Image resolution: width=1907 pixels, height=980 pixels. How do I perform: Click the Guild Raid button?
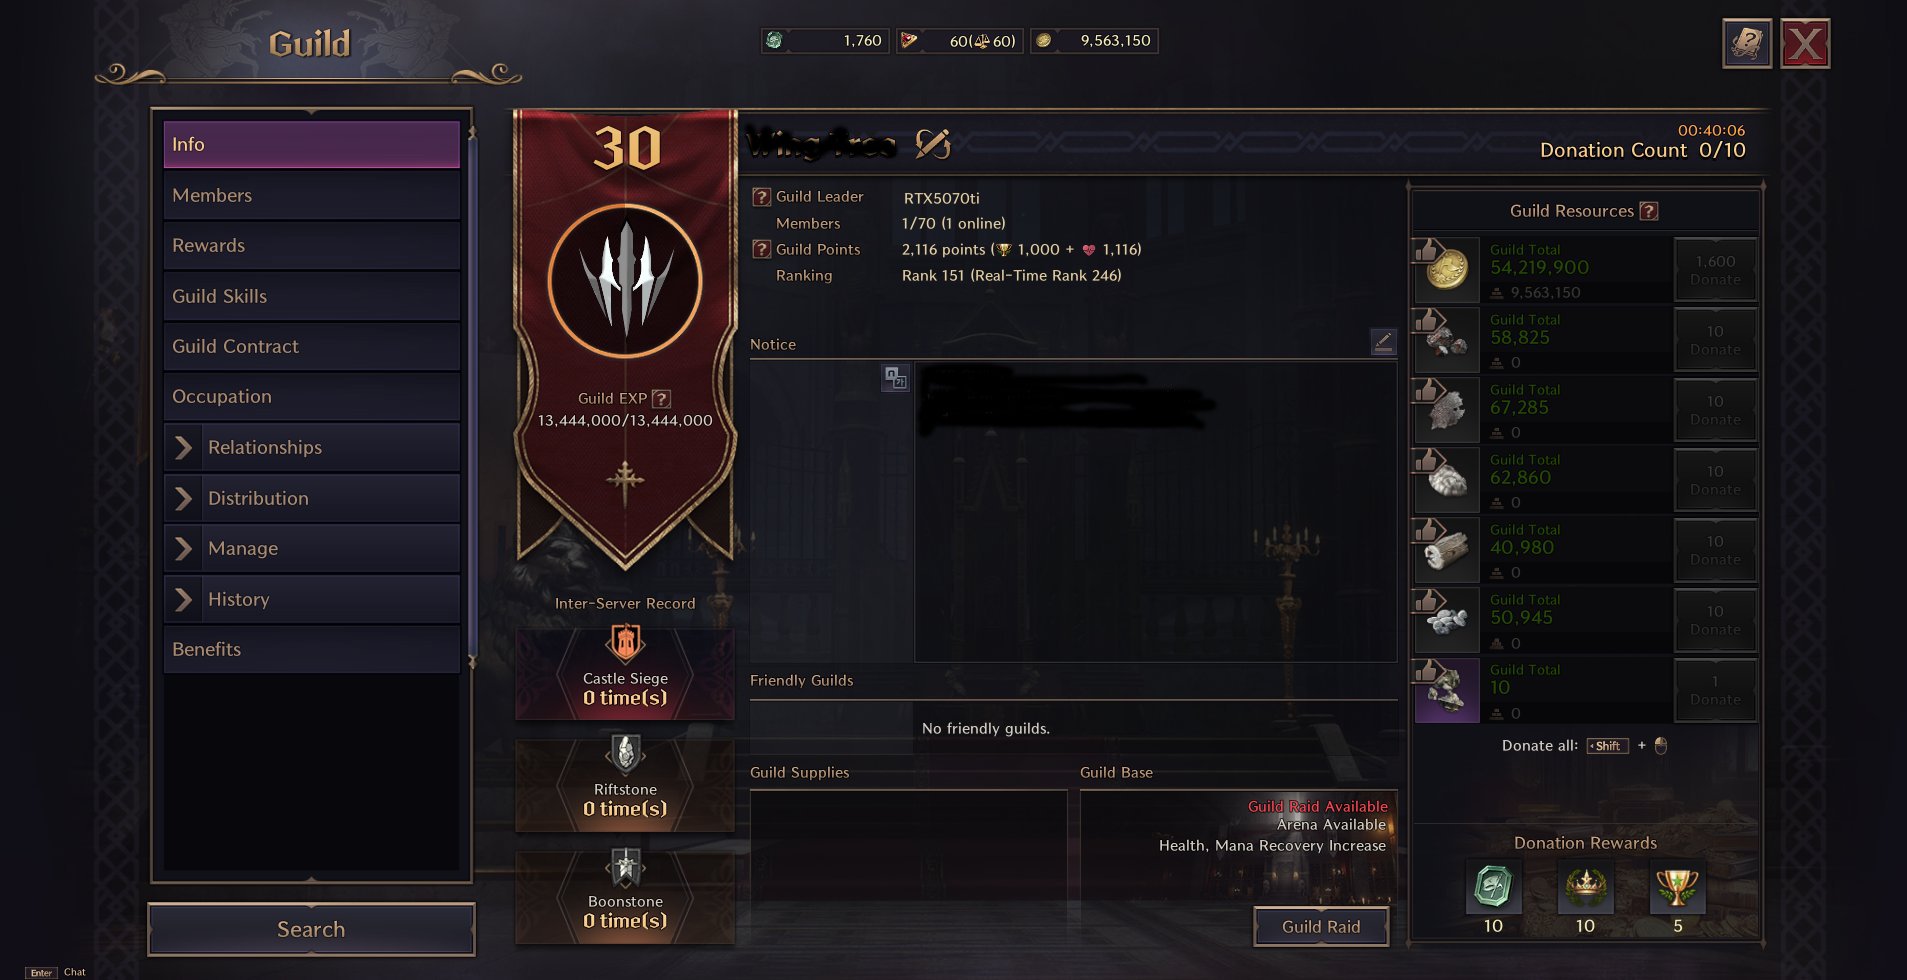[1321, 926]
